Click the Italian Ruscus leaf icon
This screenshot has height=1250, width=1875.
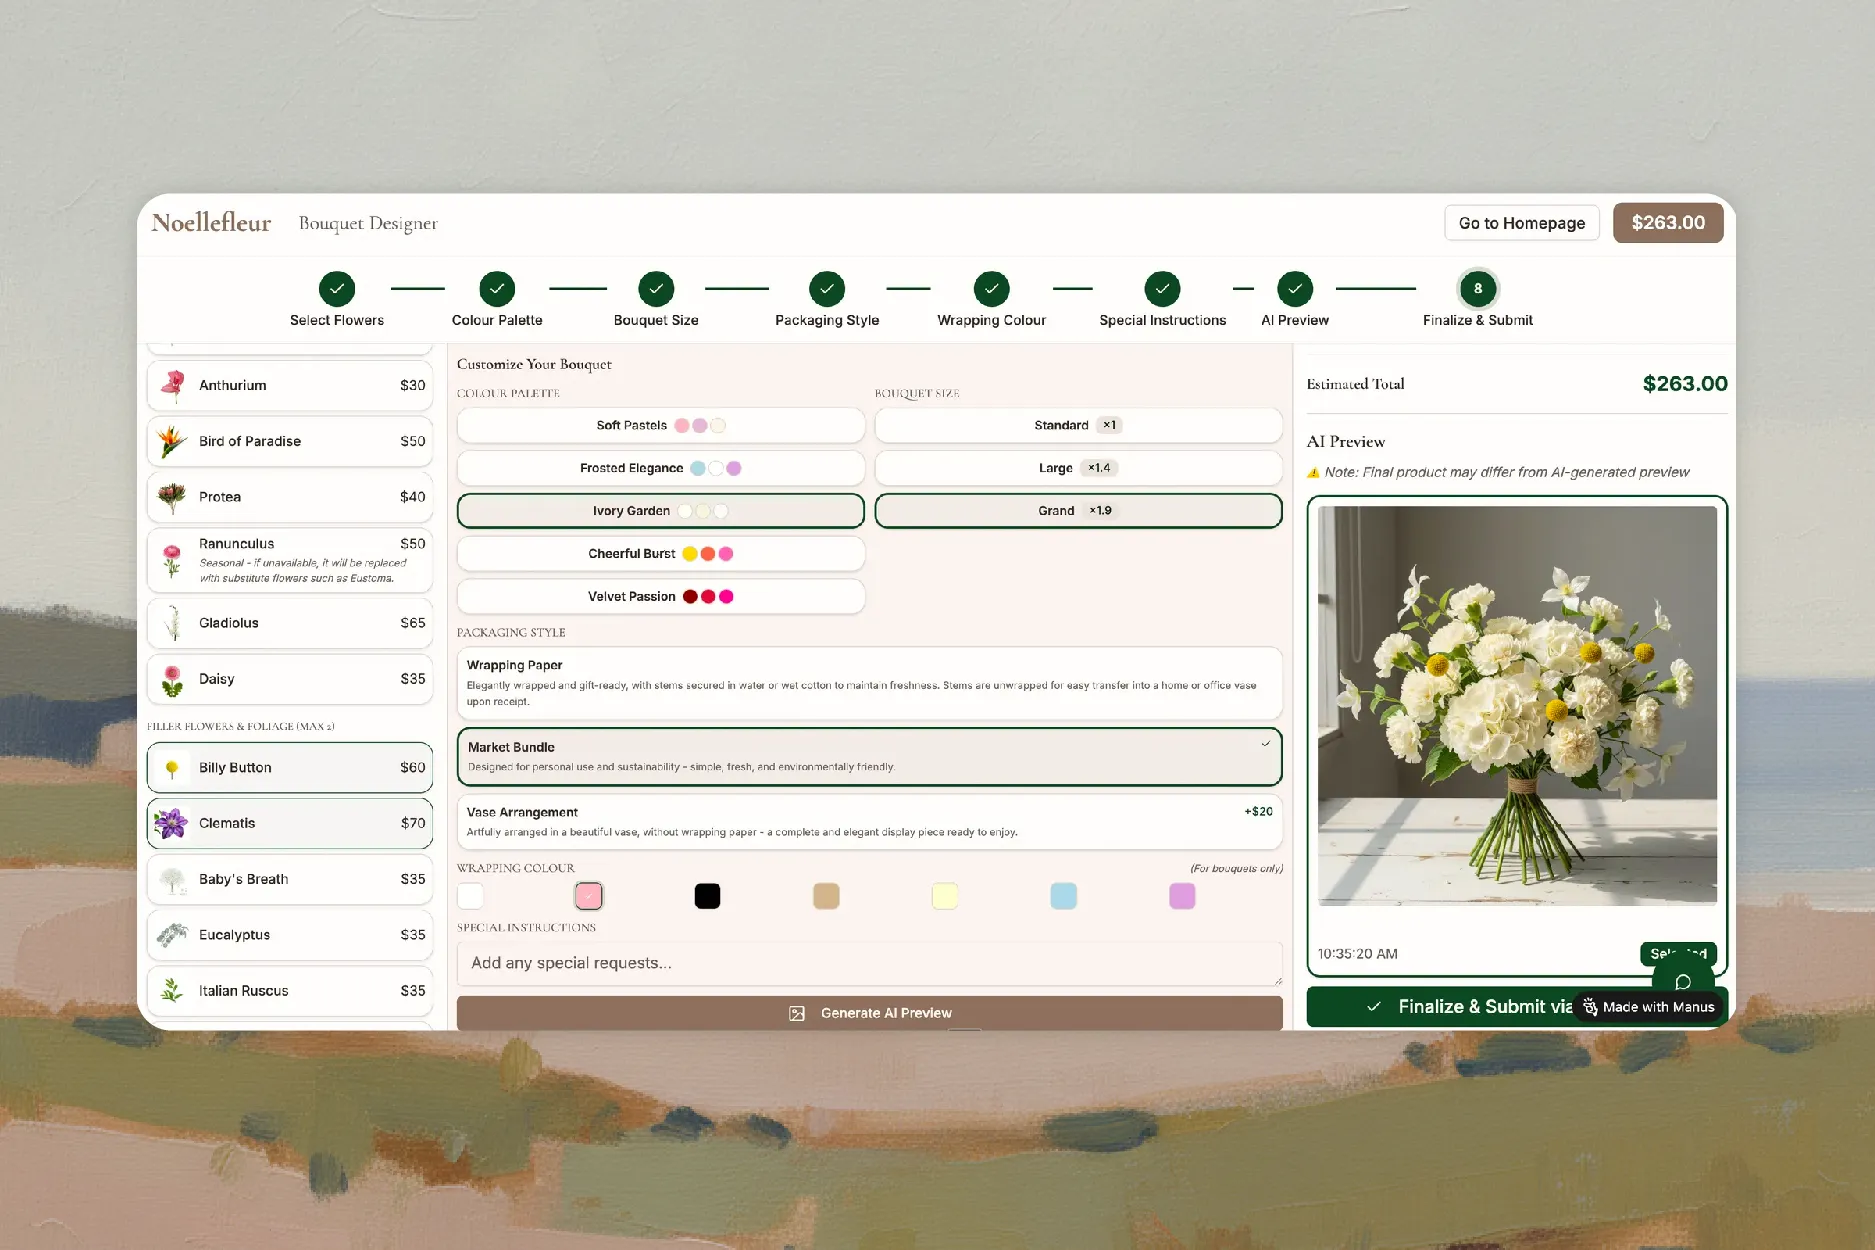pos(173,991)
